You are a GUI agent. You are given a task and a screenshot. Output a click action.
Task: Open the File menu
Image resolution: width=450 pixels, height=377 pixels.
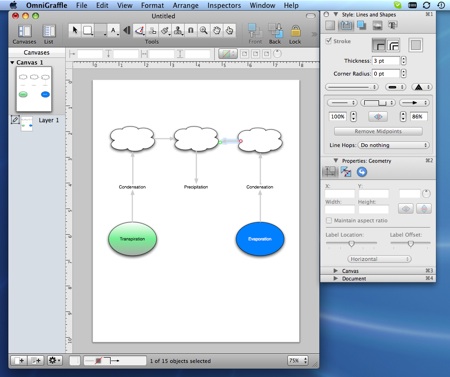pos(81,5)
